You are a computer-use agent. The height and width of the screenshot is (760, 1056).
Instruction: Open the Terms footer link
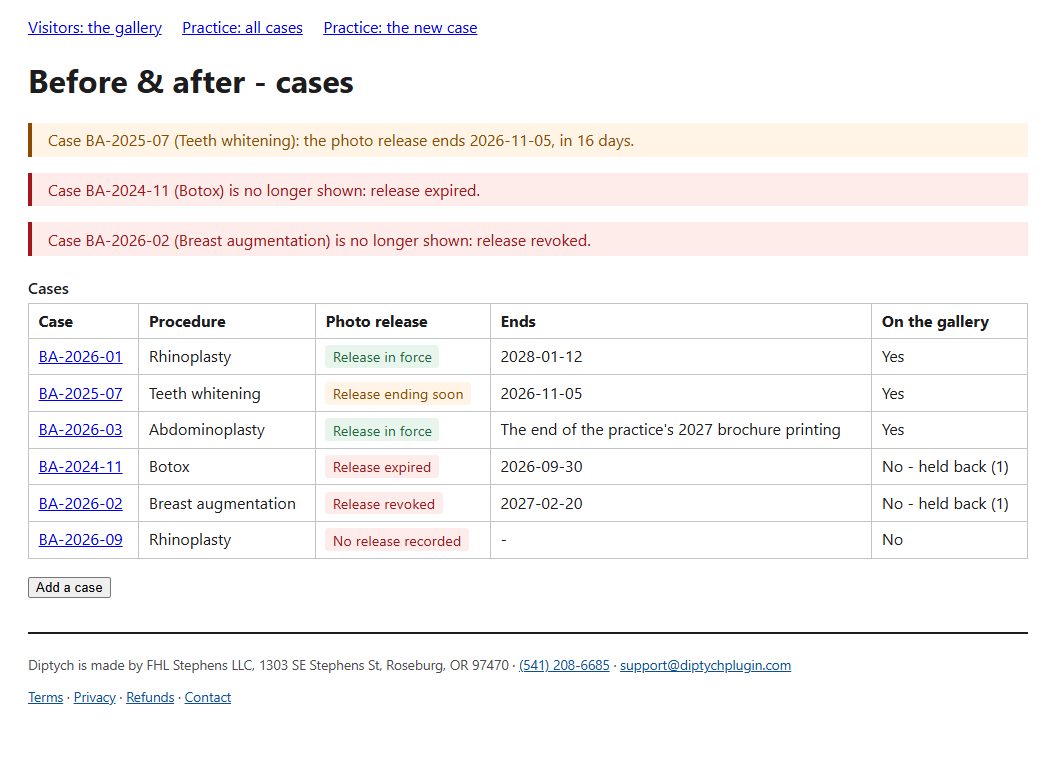(x=46, y=697)
